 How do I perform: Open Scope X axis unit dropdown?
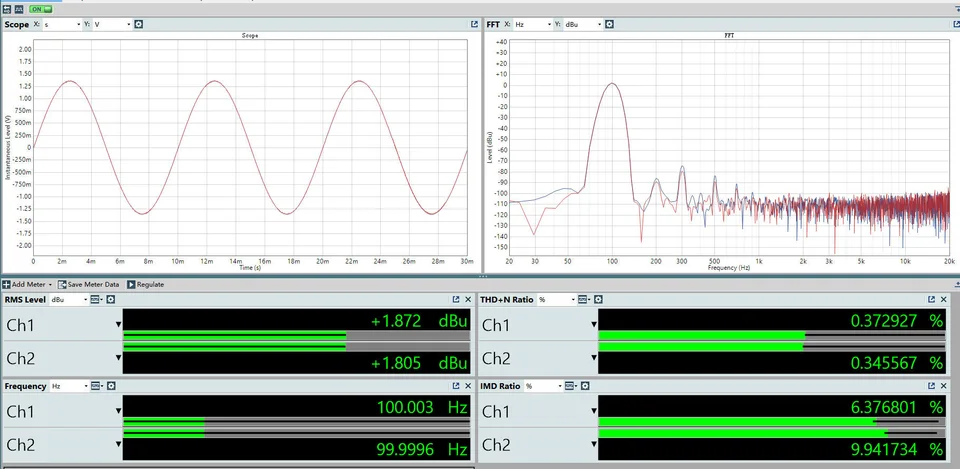point(61,24)
